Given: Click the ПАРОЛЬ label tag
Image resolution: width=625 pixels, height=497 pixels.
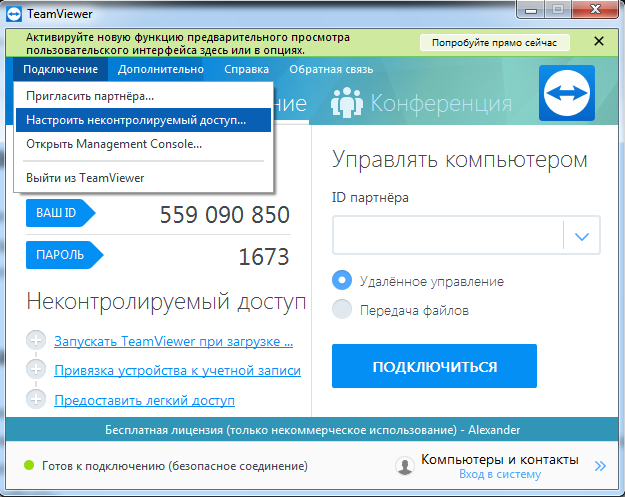Looking at the screenshot, I should point(65,255).
